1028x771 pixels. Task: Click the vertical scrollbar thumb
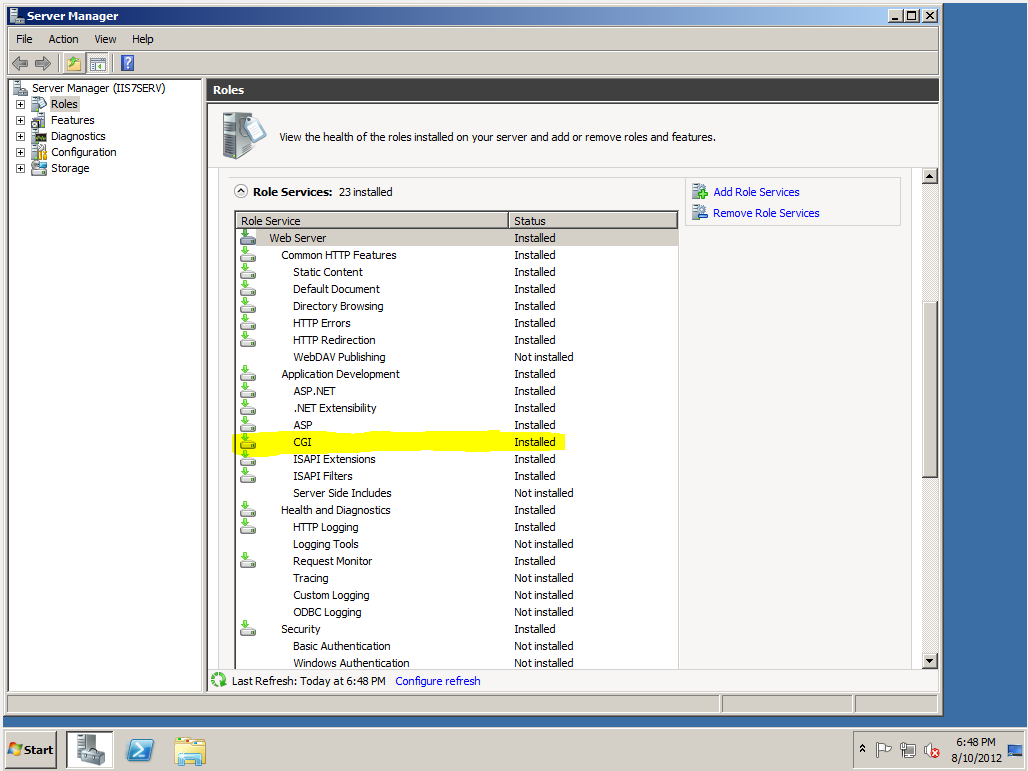[930, 389]
